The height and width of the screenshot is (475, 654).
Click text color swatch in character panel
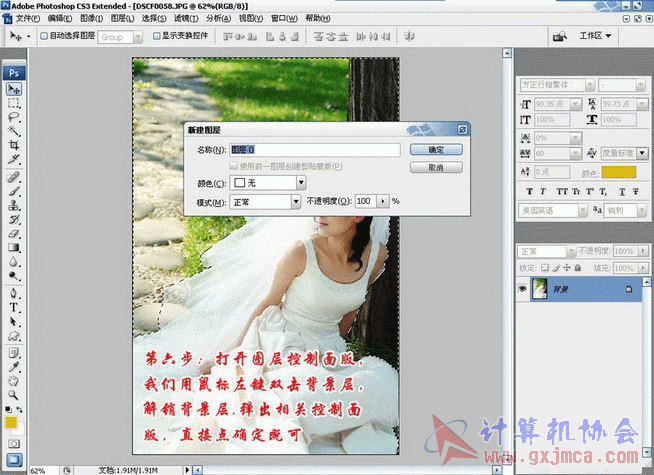tap(619, 172)
